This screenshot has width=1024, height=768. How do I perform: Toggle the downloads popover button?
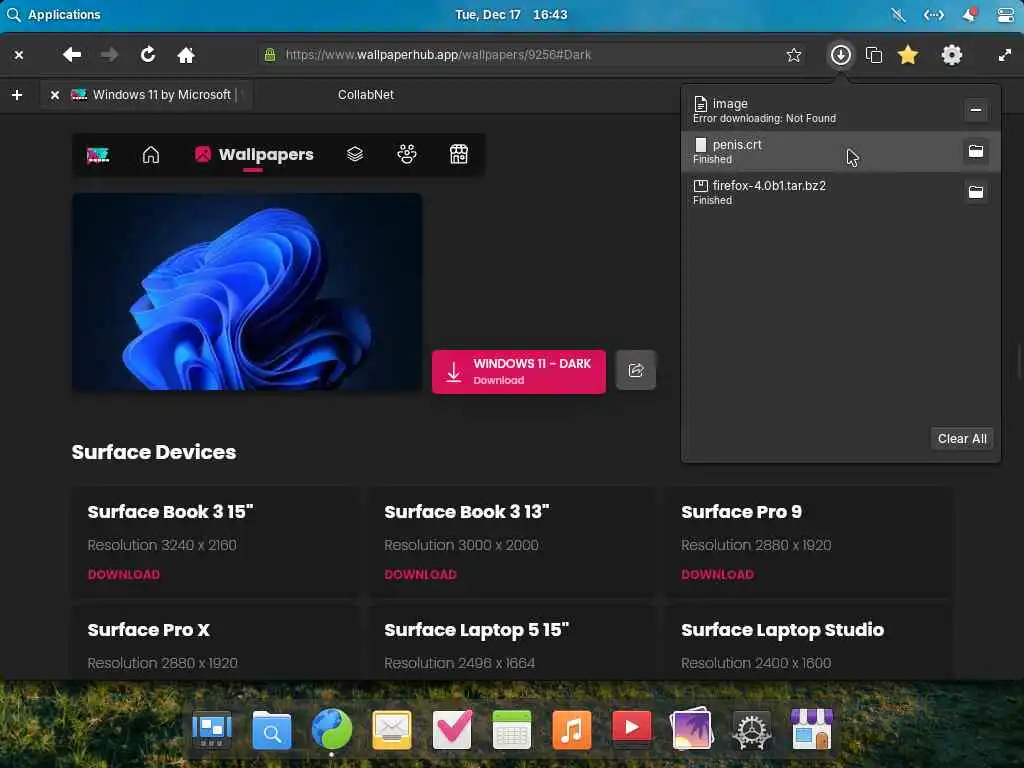coord(840,55)
